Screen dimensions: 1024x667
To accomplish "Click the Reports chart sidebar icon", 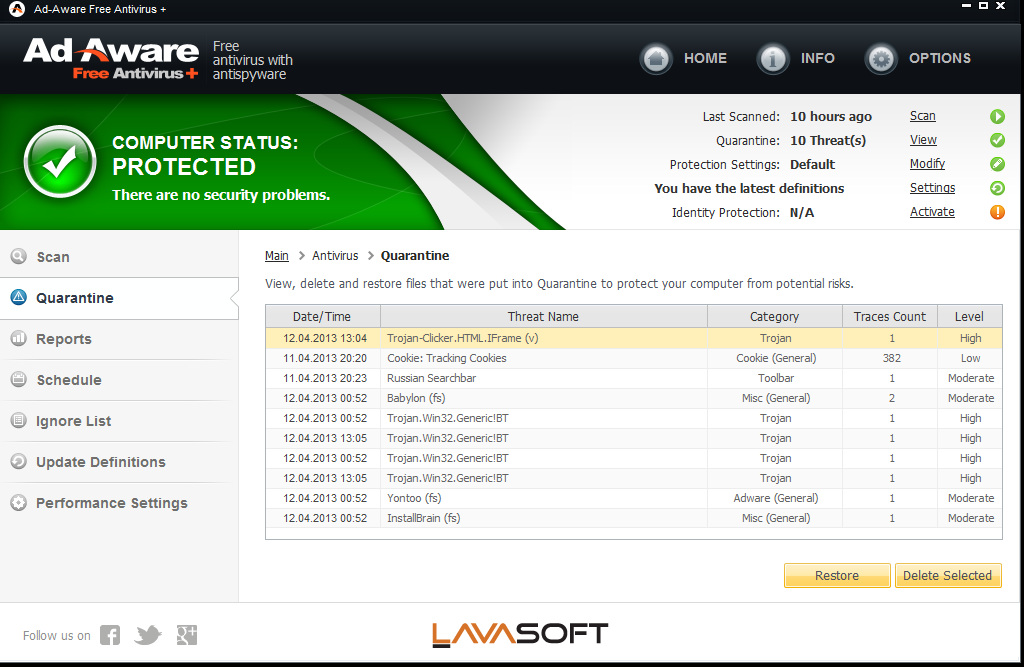I will (x=18, y=338).
